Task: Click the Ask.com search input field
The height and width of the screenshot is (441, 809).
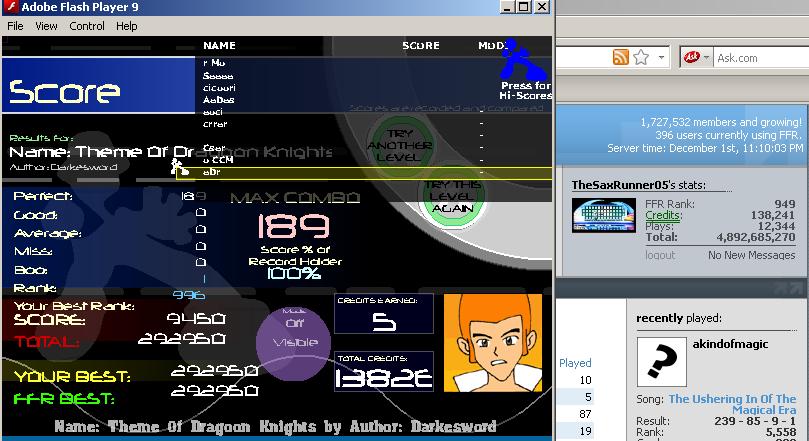Action: [x=762, y=57]
